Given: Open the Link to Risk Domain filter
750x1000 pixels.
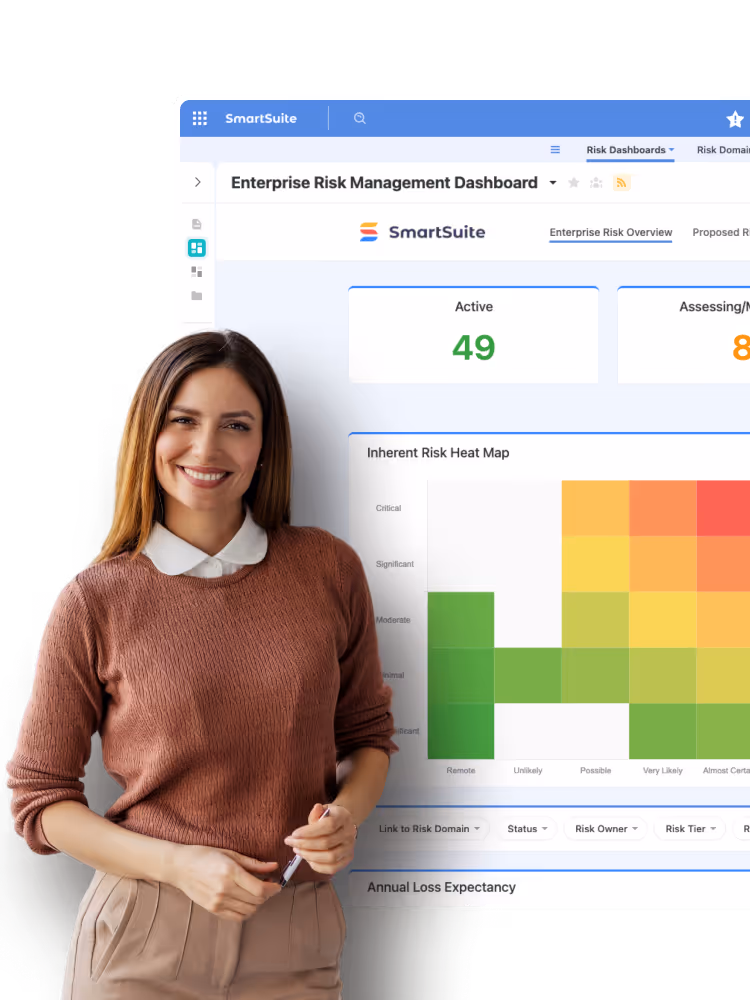Looking at the screenshot, I should click(x=429, y=828).
